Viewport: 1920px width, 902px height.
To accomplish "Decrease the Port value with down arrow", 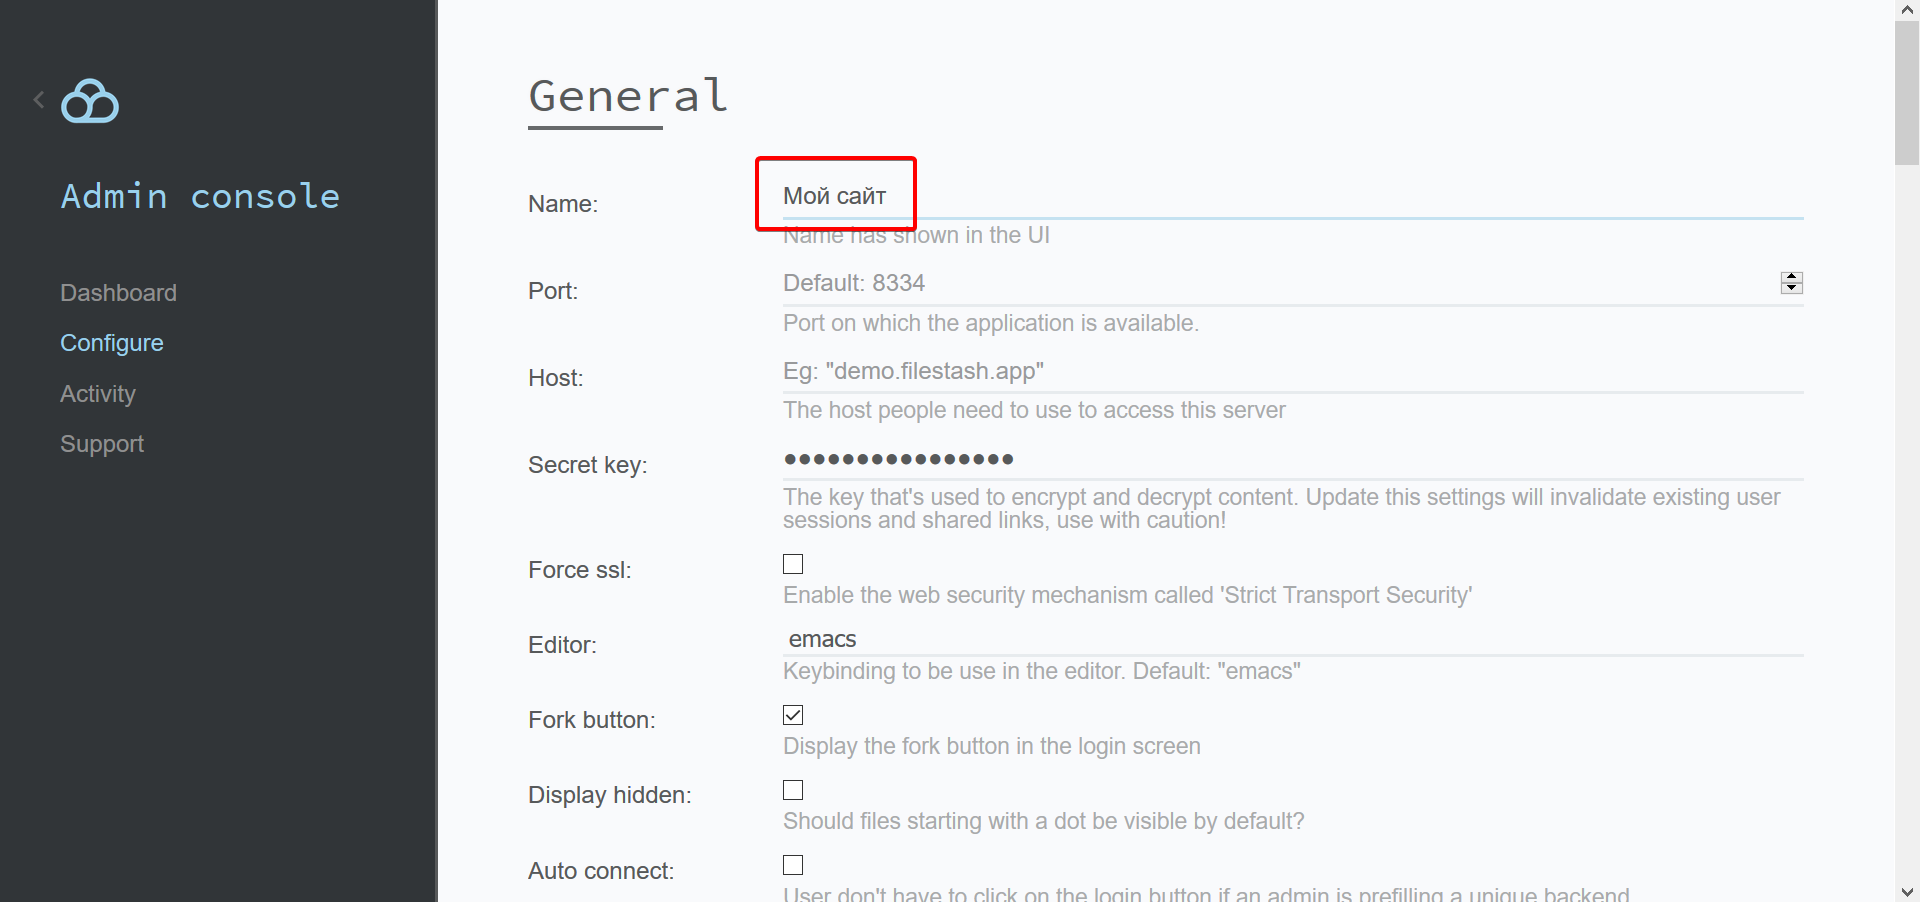I will pyautogui.click(x=1791, y=288).
